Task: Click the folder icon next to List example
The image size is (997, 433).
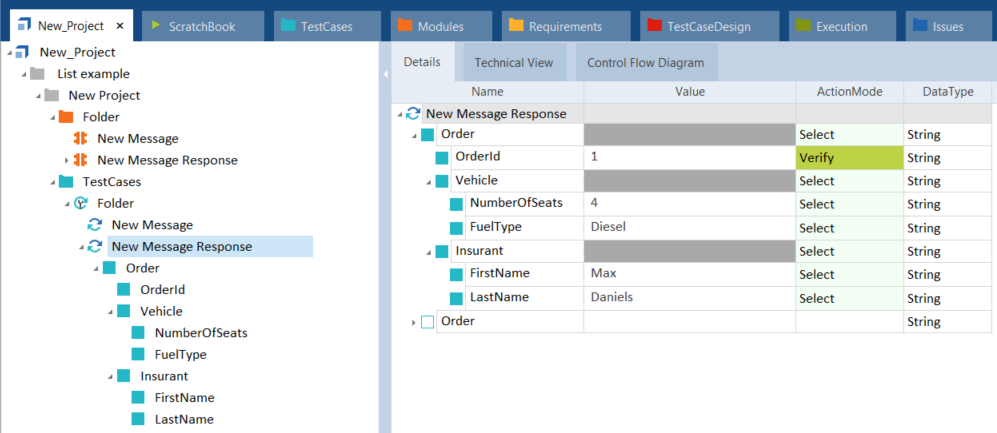Action: pos(38,74)
